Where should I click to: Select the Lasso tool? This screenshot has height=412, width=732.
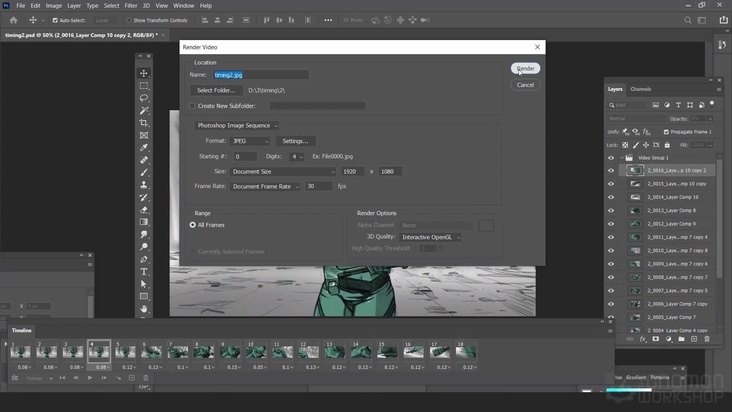click(144, 98)
